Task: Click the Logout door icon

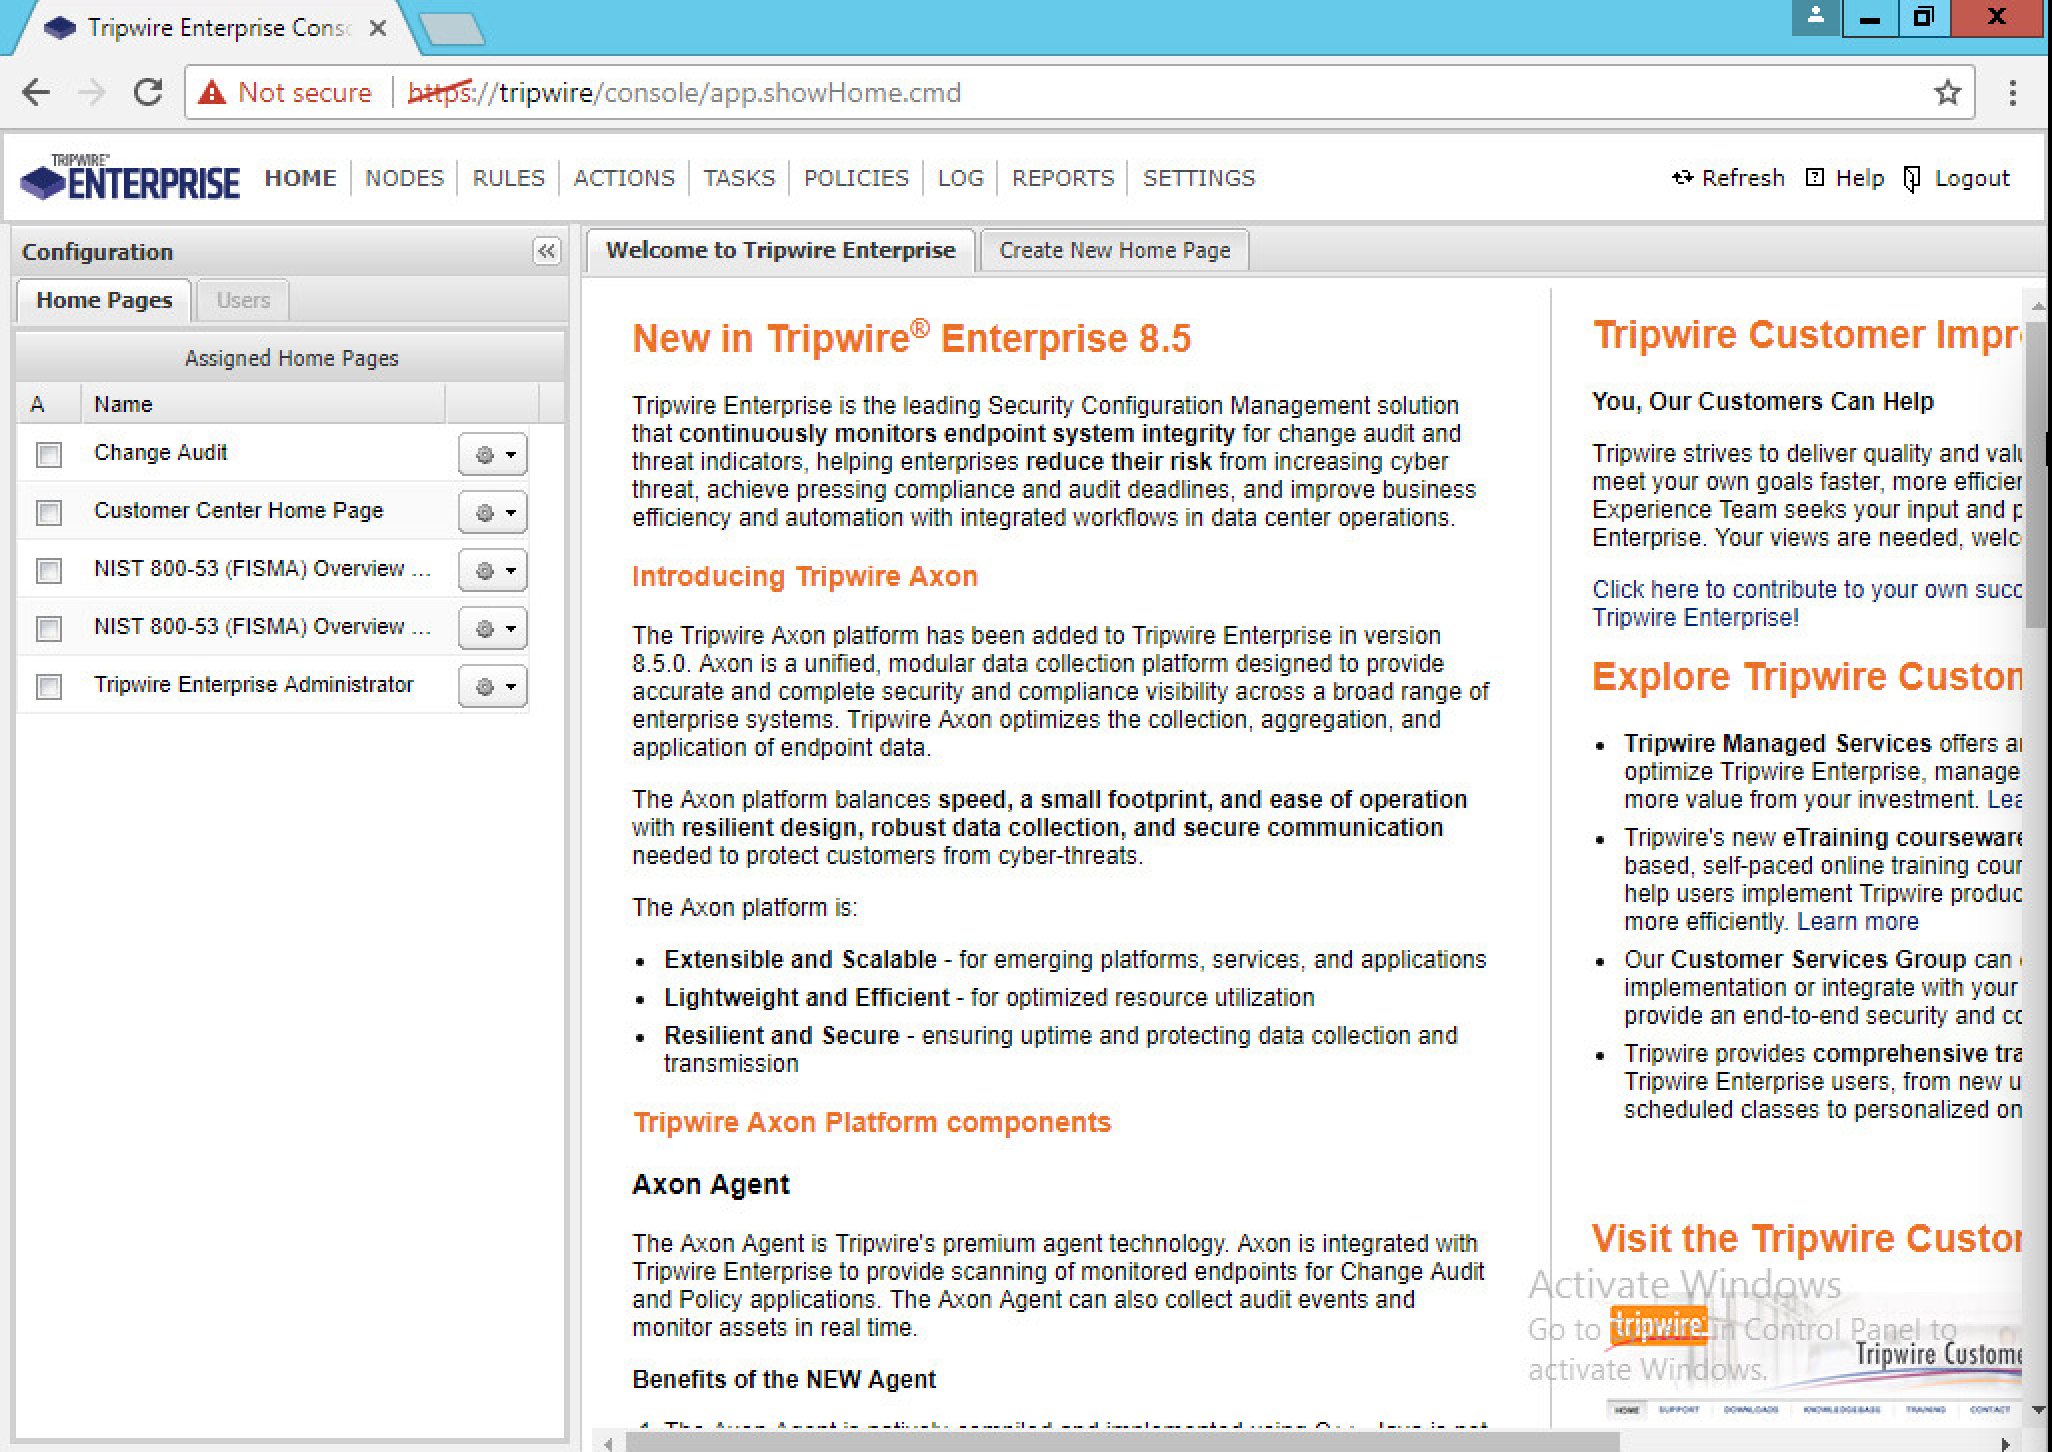Action: tap(1911, 179)
